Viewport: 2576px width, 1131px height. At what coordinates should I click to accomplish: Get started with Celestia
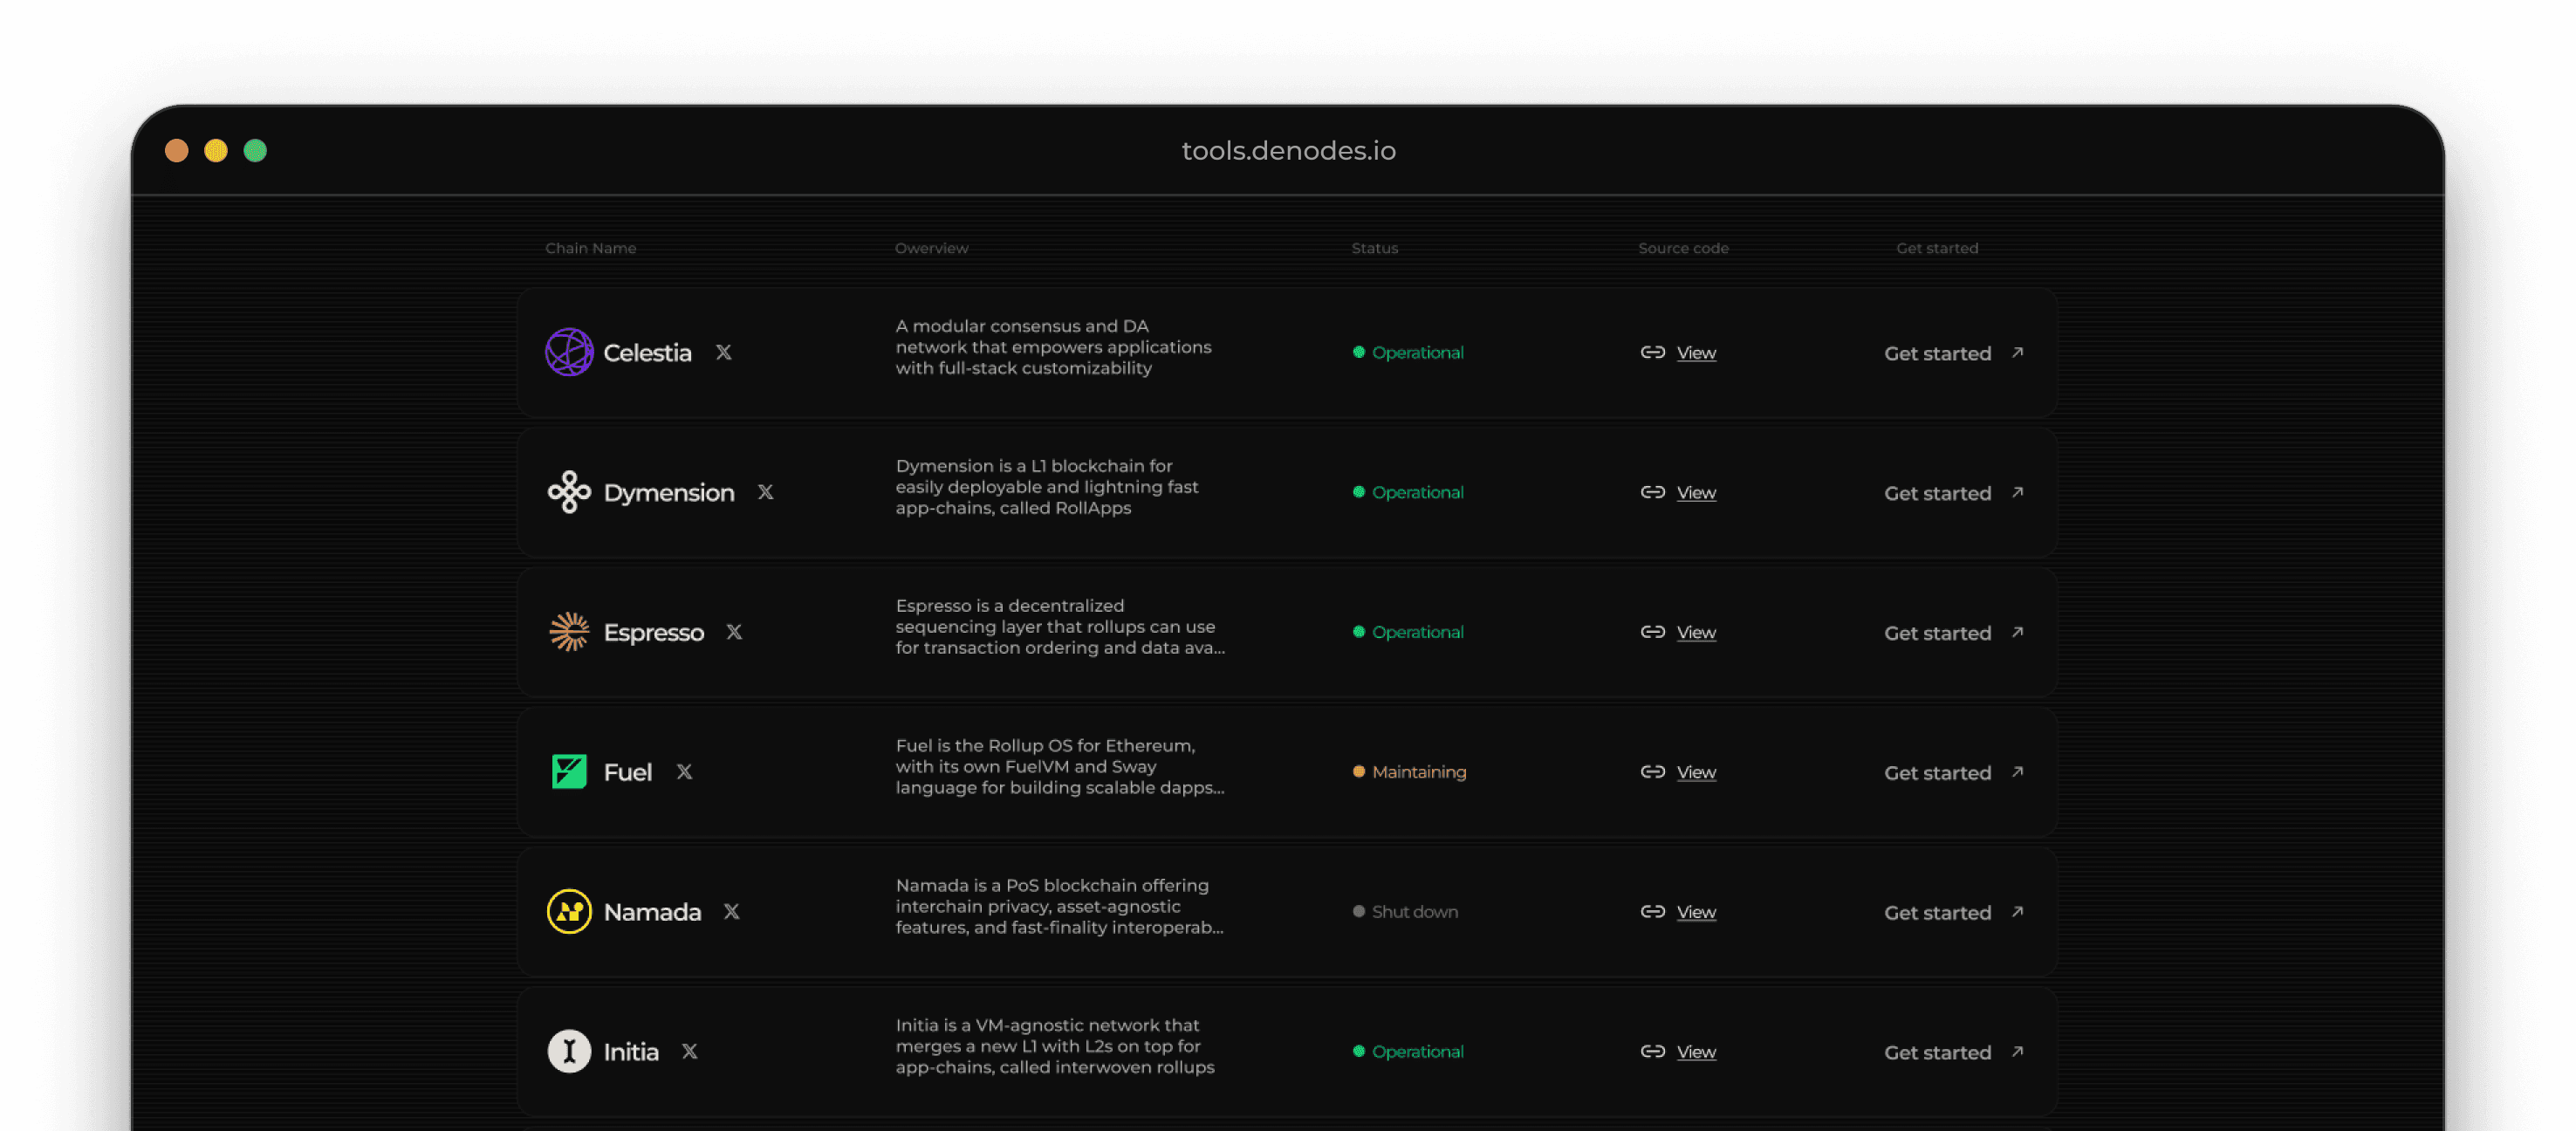(x=1937, y=353)
